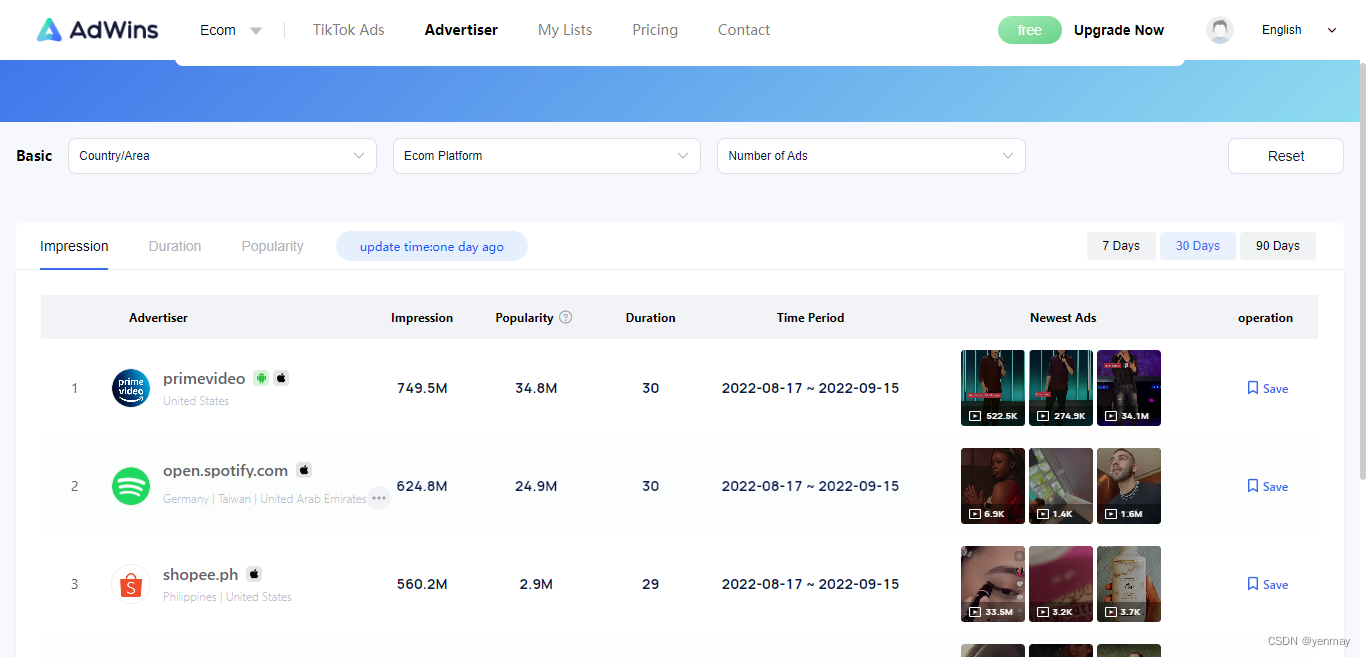Click the 2.9M popularity value
Image resolution: width=1366 pixels, height=657 pixels.
(536, 584)
